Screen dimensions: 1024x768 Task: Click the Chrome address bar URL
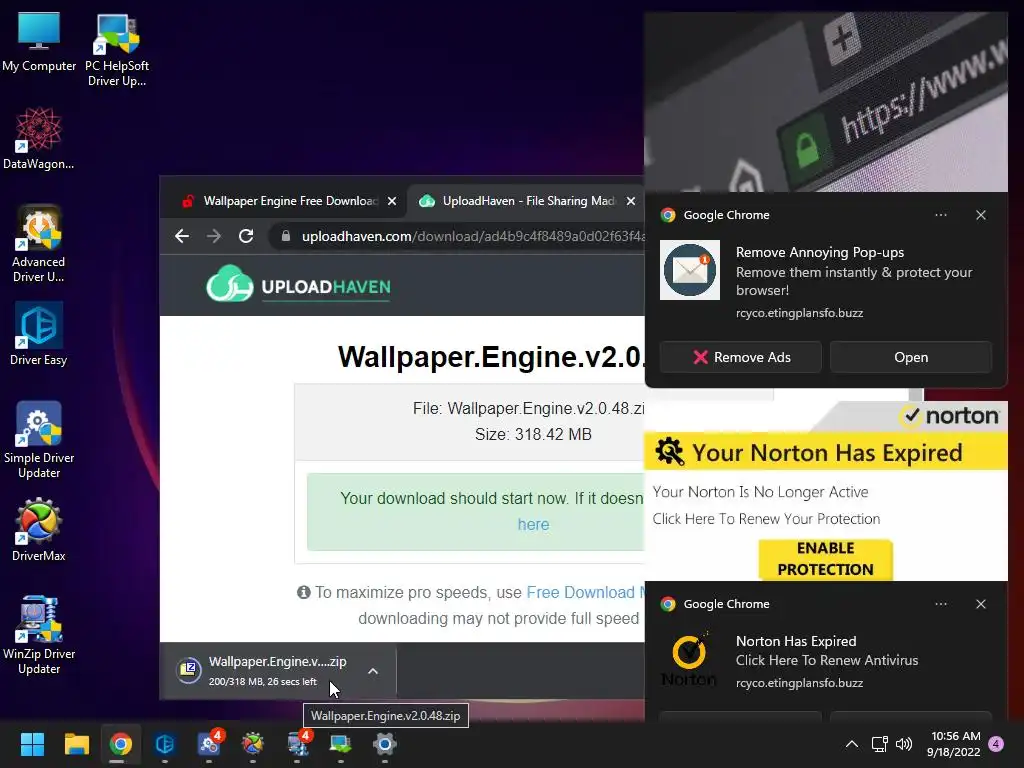click(473, 236)
